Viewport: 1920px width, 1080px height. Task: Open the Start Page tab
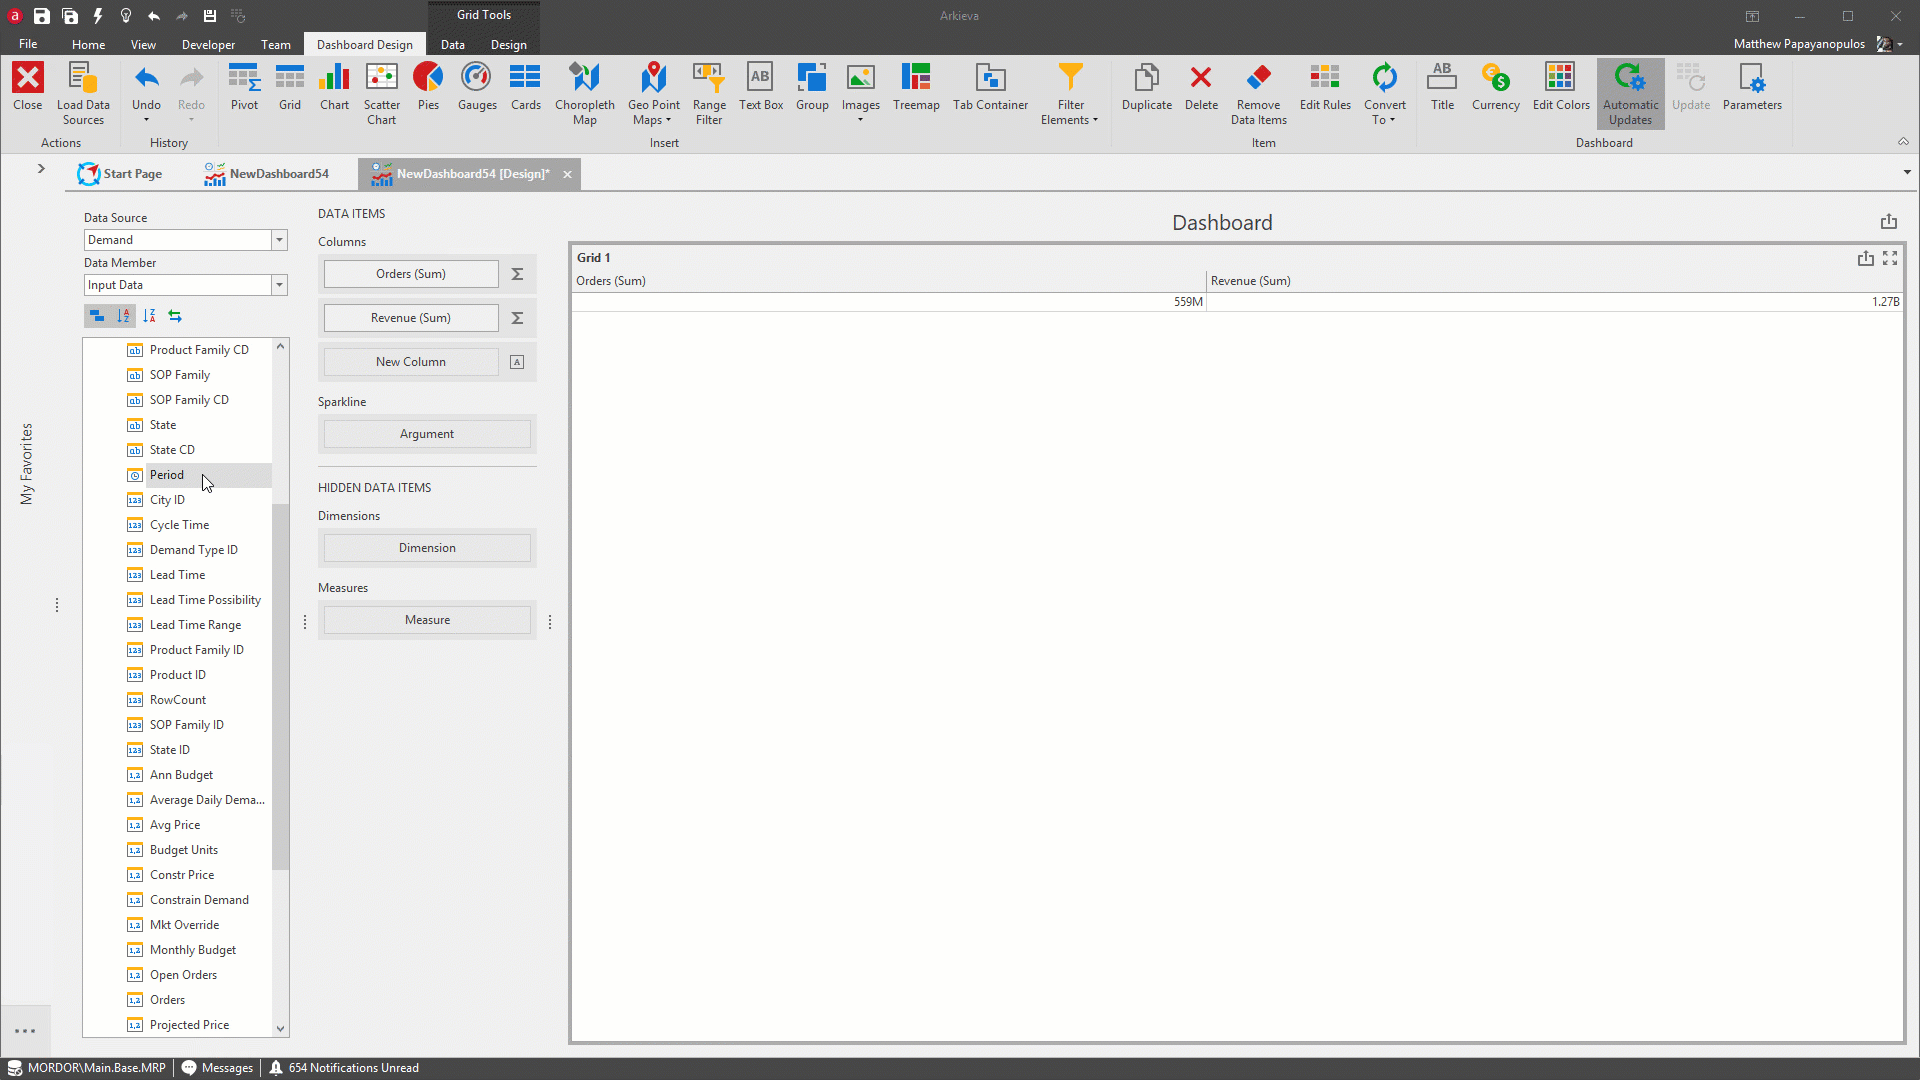(120, 174)
